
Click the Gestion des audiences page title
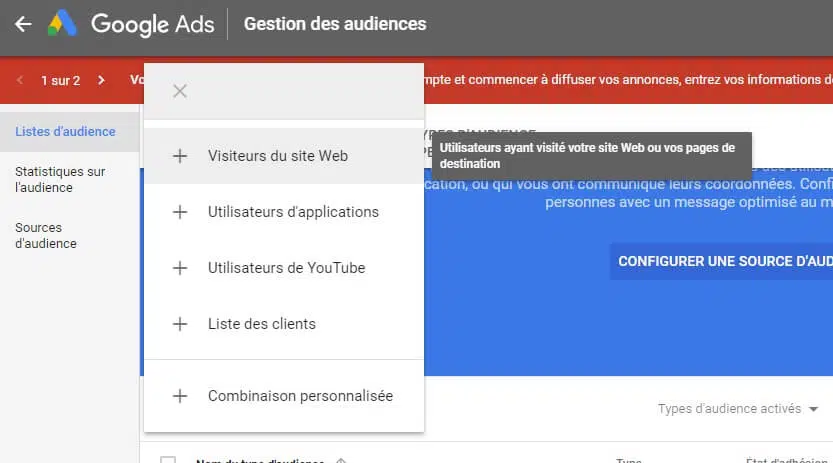334,24
